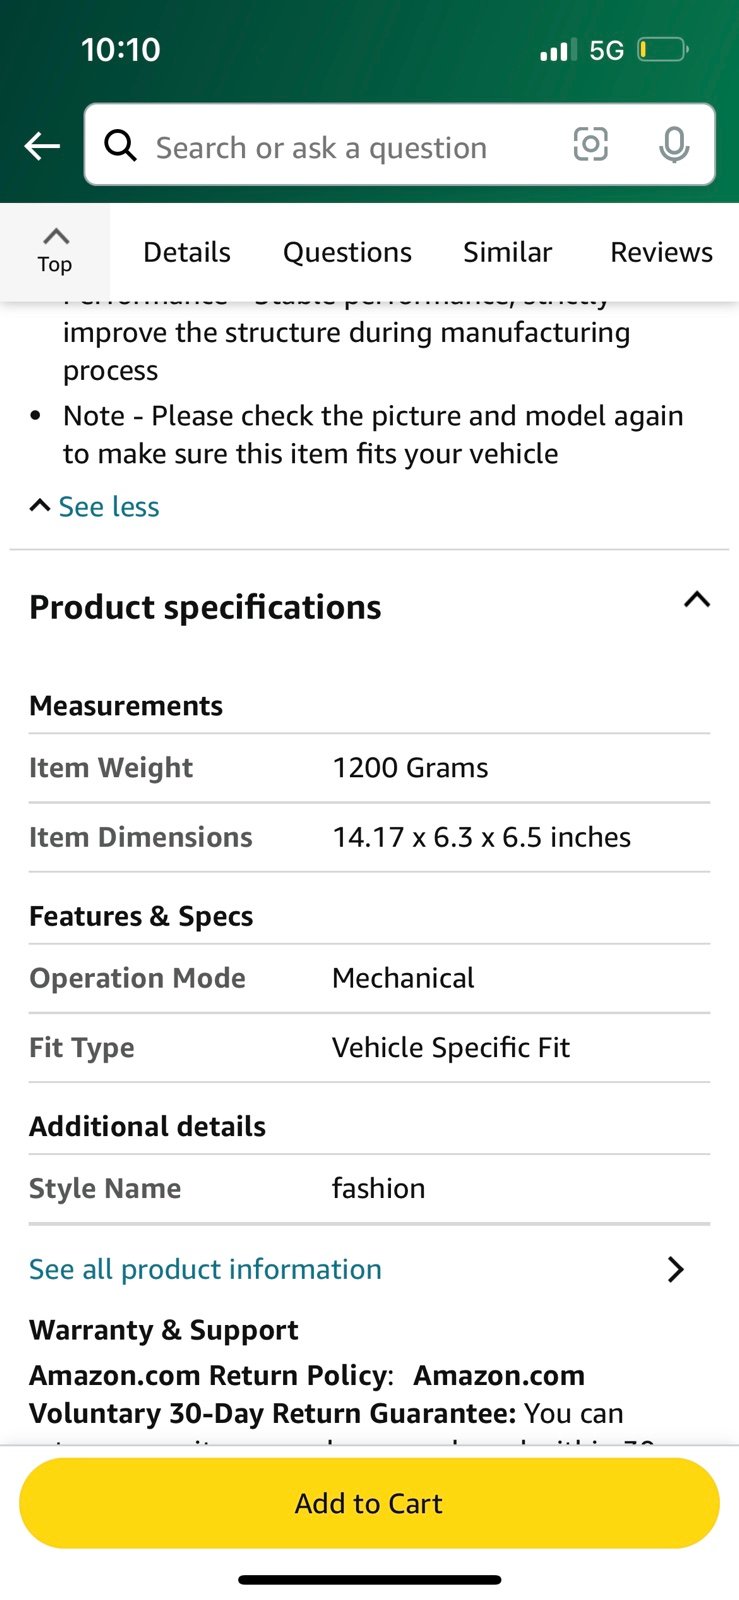
Task: Collapse the Product specifications section
Action: [x=697, y=600]
